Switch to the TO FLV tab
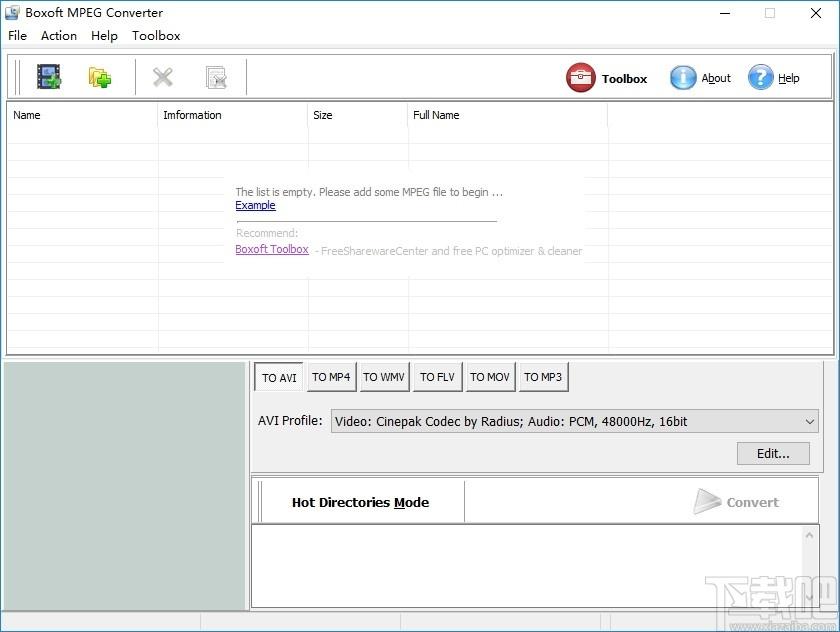The height and width of the screenshot is (632, 840). [437, 377]
